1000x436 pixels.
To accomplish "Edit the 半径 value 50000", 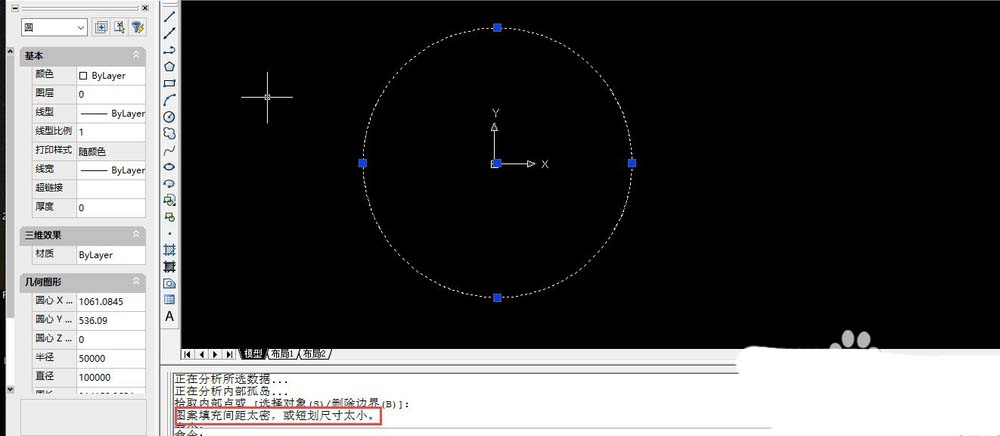I will tap(111, 358).
